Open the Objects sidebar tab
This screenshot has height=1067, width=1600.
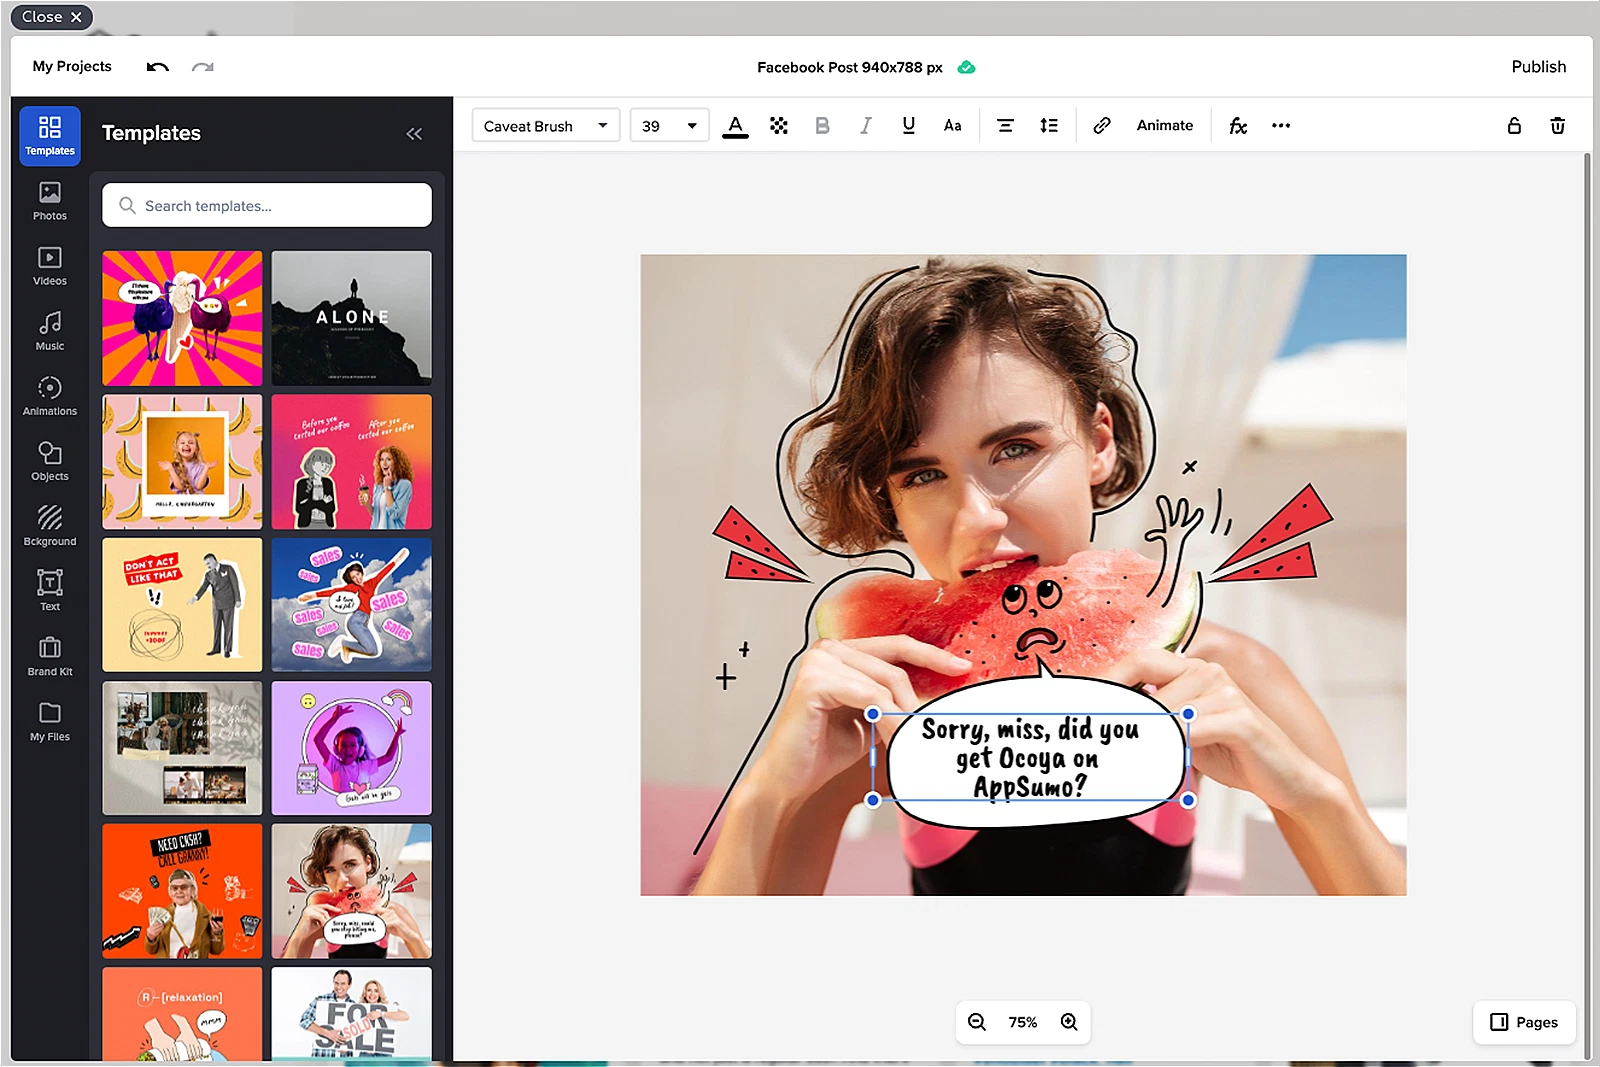coord(50,461)
